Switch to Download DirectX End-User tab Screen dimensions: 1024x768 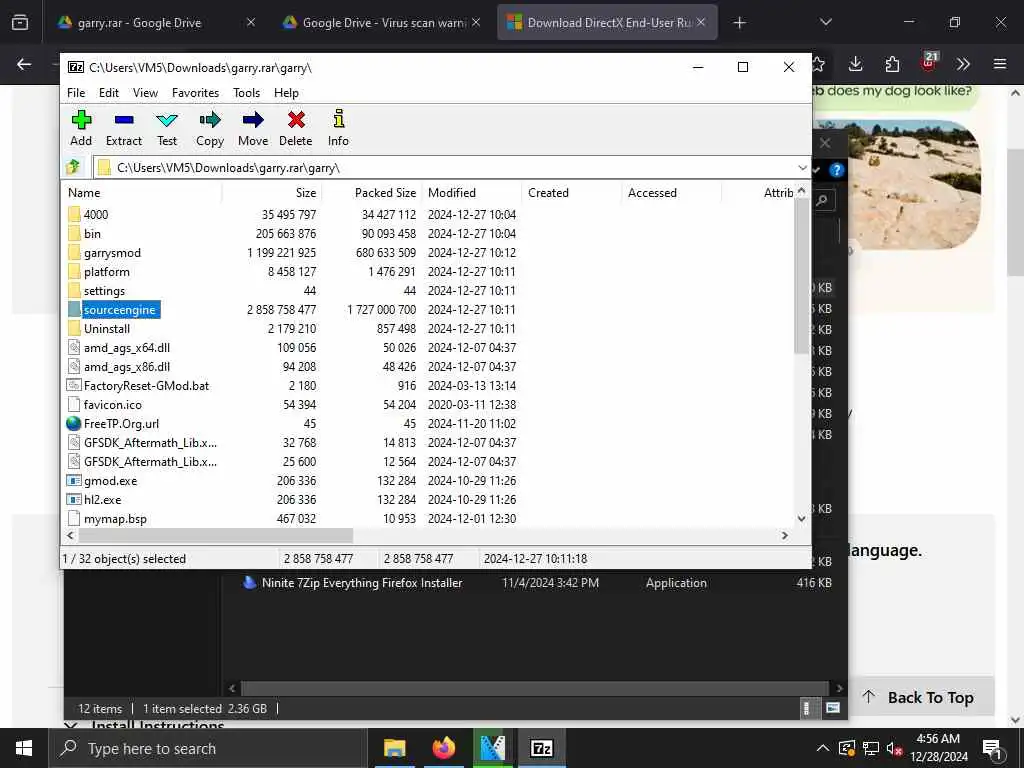607,23
